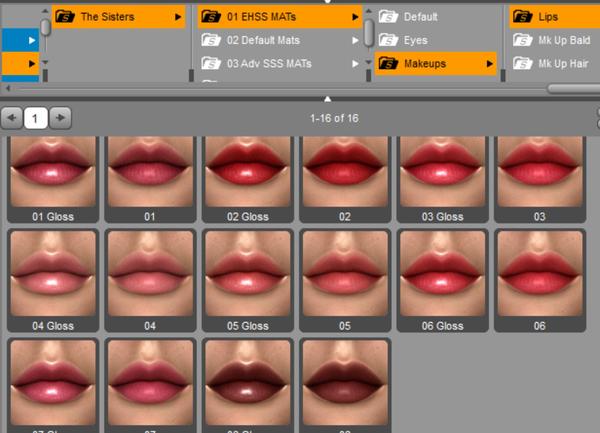Click the first column scroll-down arrow
600x433 pixels.
pos(45,62)
